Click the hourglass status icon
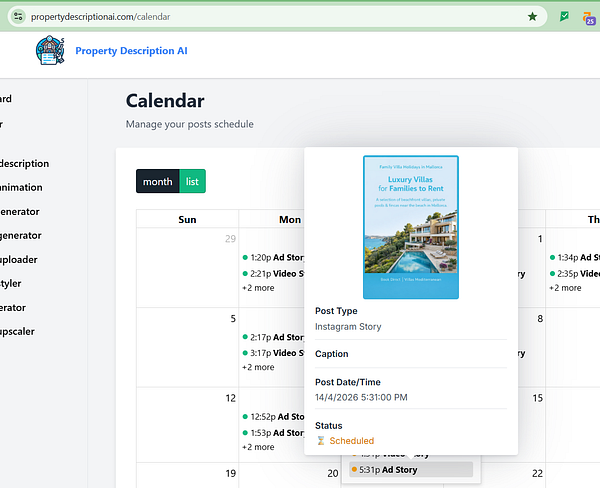Image resolution: width=600 pixels, height=488 pixels. (321, 441)
